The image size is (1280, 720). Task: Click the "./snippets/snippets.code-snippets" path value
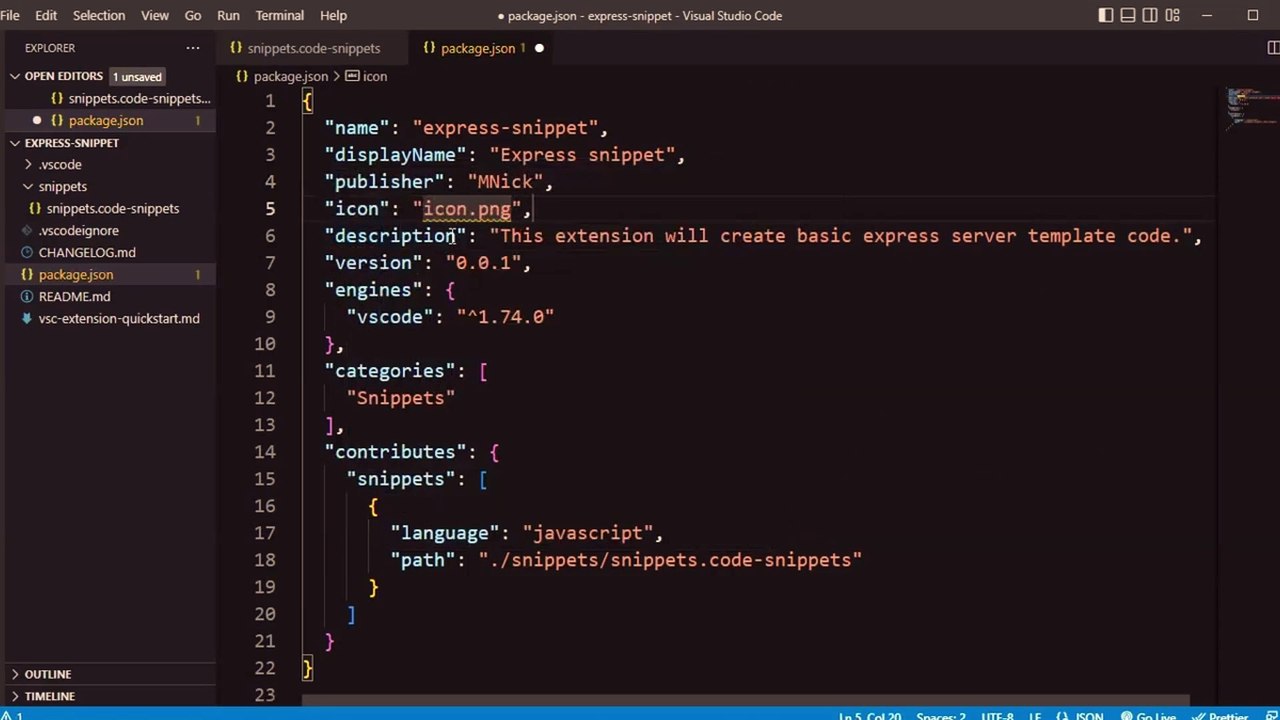coord(670,560)
